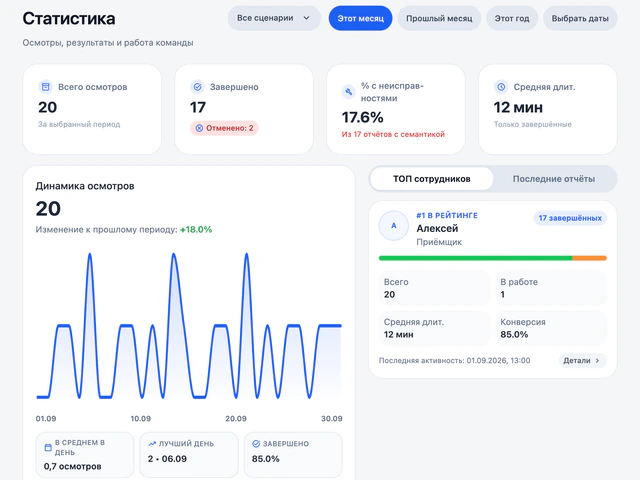Click the 'Всего 20' employee stat cell
The width and height of the screenshot is (640, 480).
pyautogui.click(x=434, y=288)
